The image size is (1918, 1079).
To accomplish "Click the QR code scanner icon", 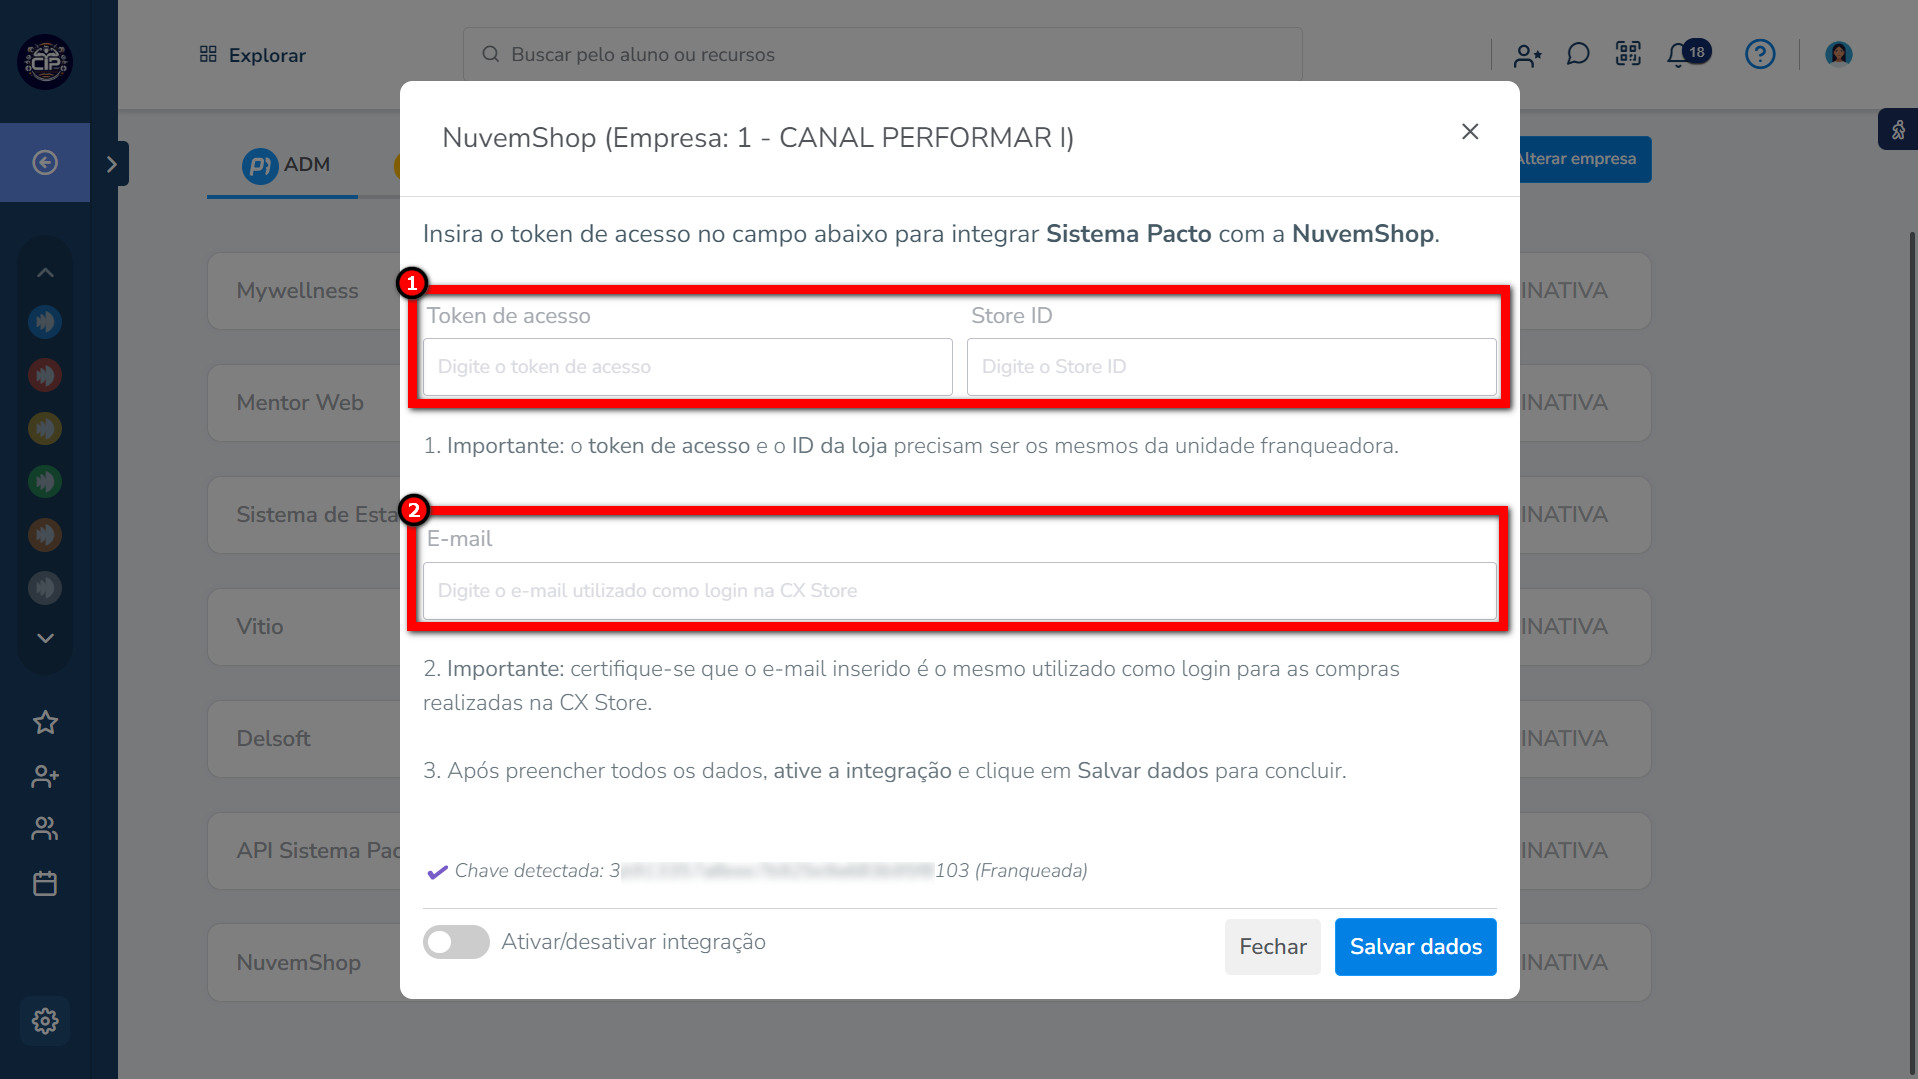I will point(1628,54).
